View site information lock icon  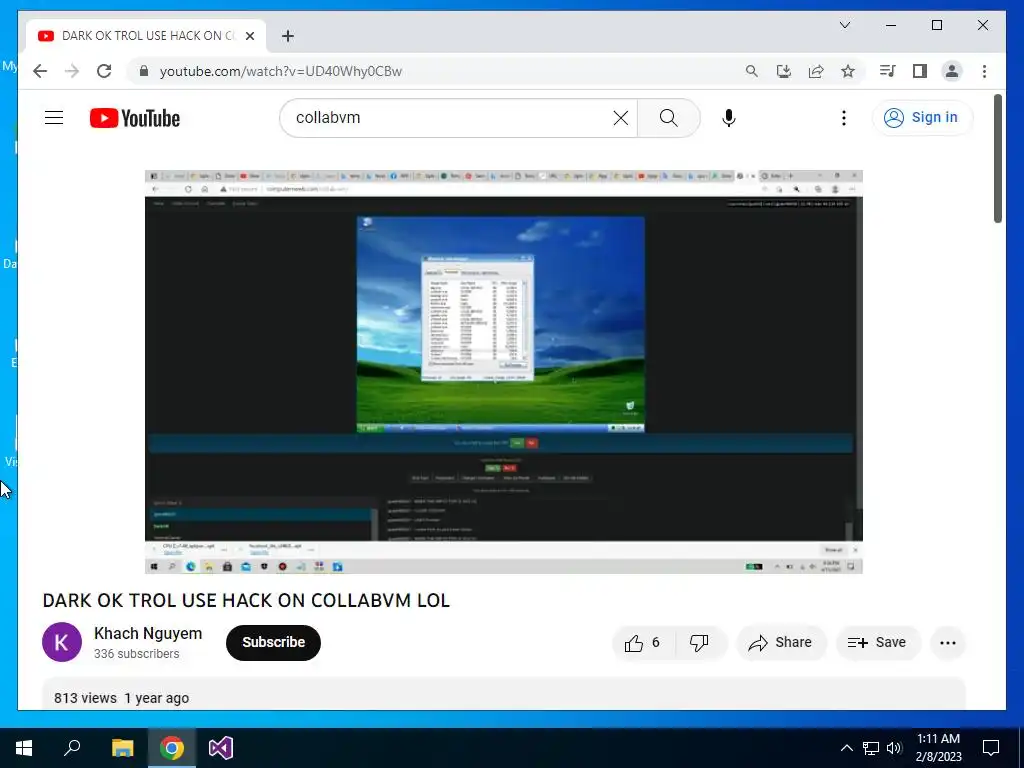pyautogui.click(x=144, y=71)
